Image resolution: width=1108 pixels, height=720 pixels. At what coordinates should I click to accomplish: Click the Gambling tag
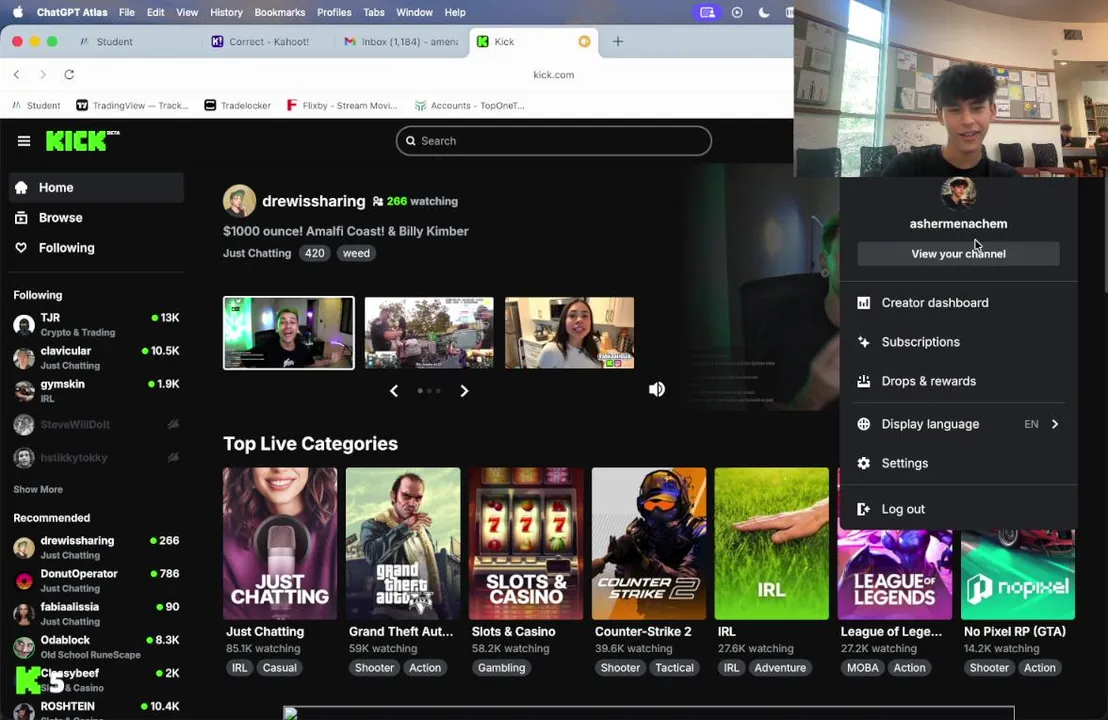pos(502,668)
